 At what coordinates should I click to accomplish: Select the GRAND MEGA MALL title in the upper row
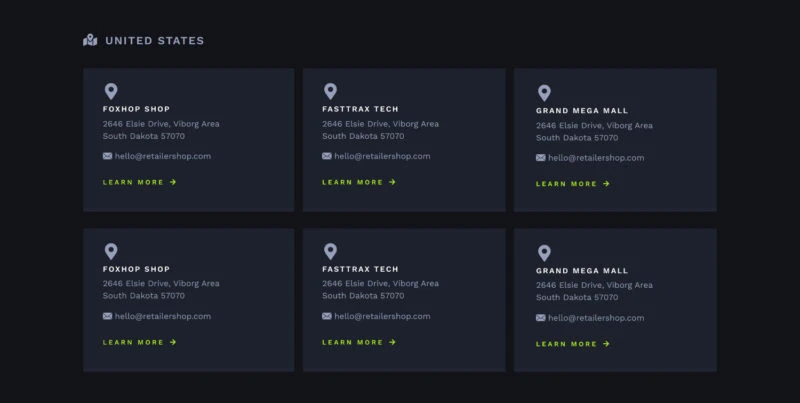(x=582, y=110)
